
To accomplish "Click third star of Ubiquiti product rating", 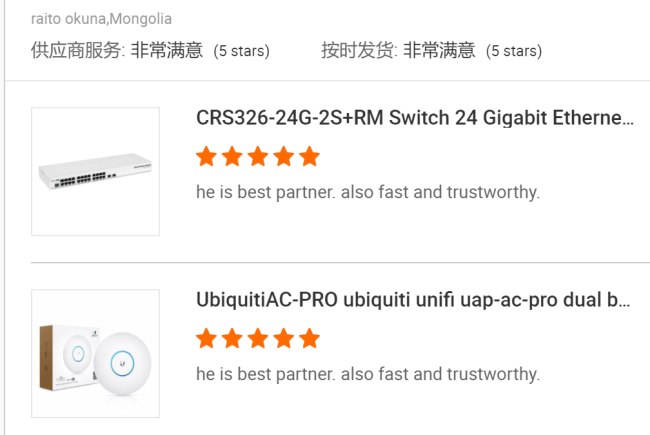I will click(x=258, y=338).
